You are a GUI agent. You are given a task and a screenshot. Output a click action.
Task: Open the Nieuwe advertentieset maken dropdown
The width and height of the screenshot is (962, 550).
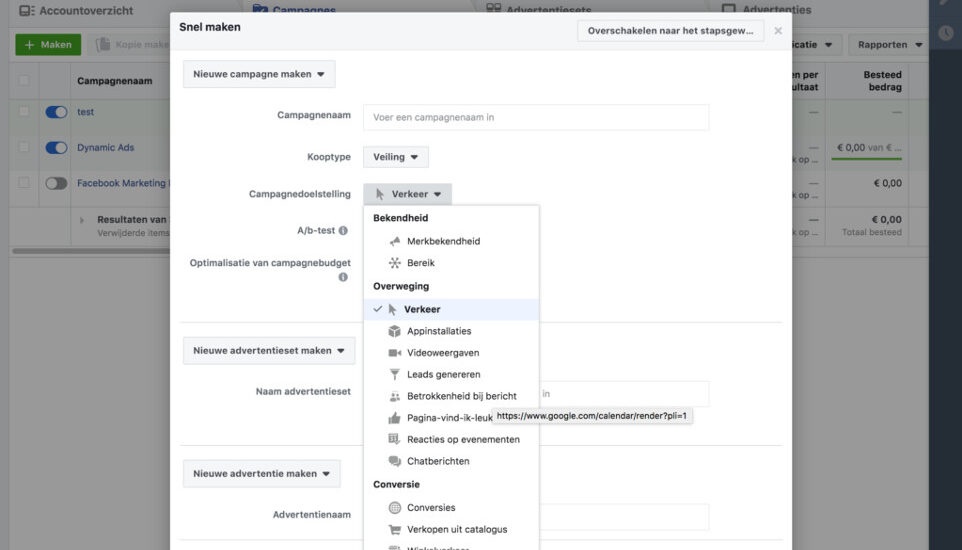[269, 351]
